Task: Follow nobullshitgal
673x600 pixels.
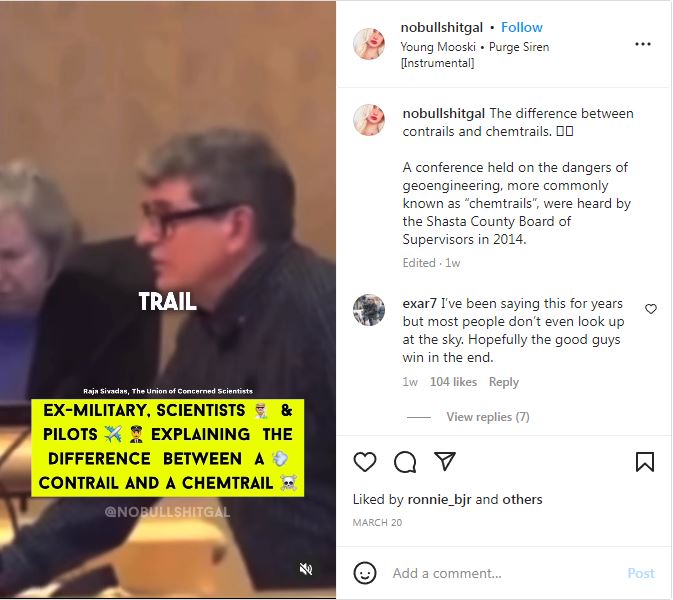Action: [x=521, y=27]
